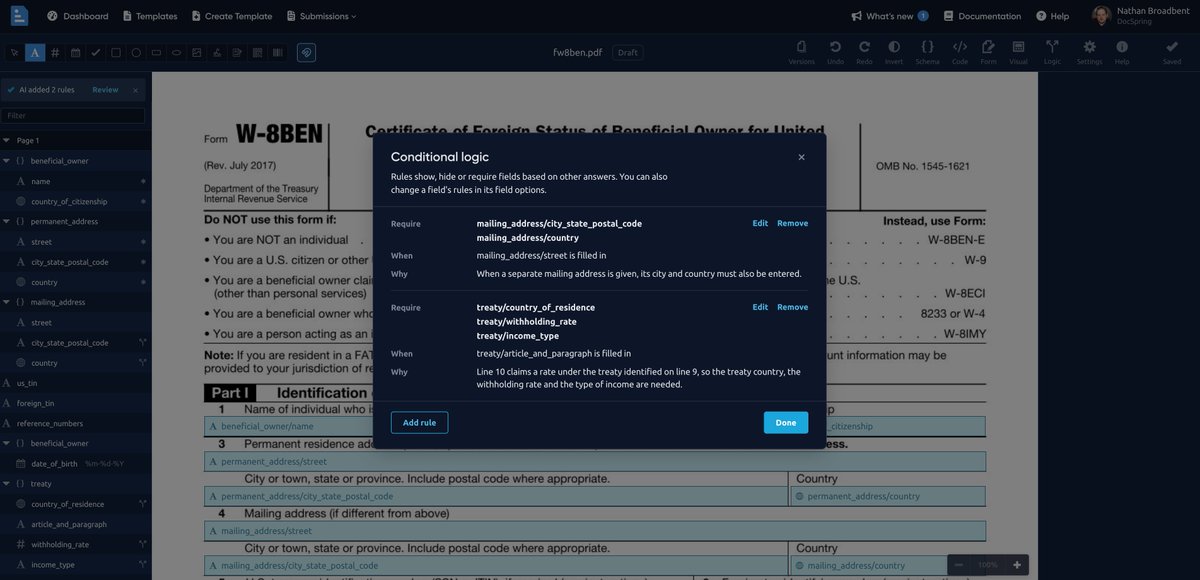Select us_tin field in tree
Viewport: 1200px width, 580px height.
coord(76,383)
